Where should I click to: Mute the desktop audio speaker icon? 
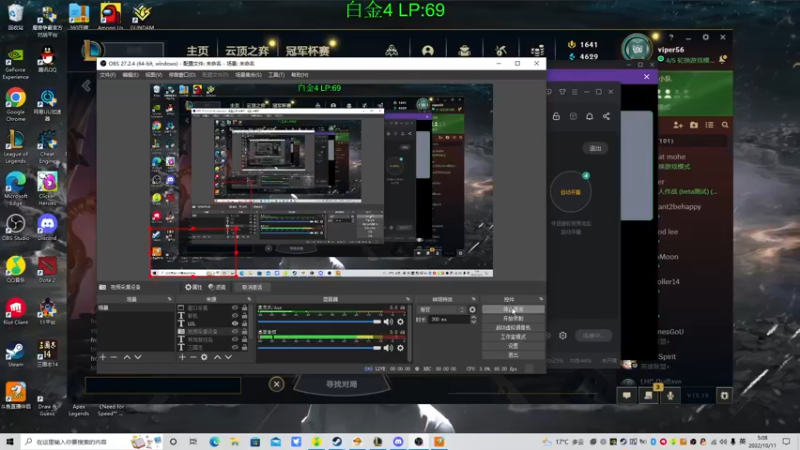click(388, 348)
